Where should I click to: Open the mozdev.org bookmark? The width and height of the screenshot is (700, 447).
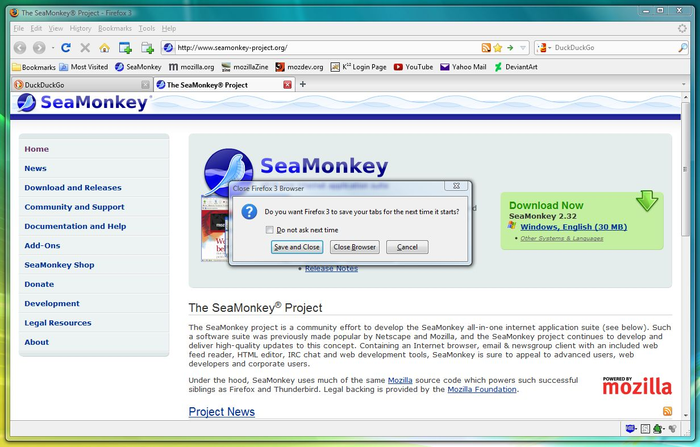[x=299, y=67]
